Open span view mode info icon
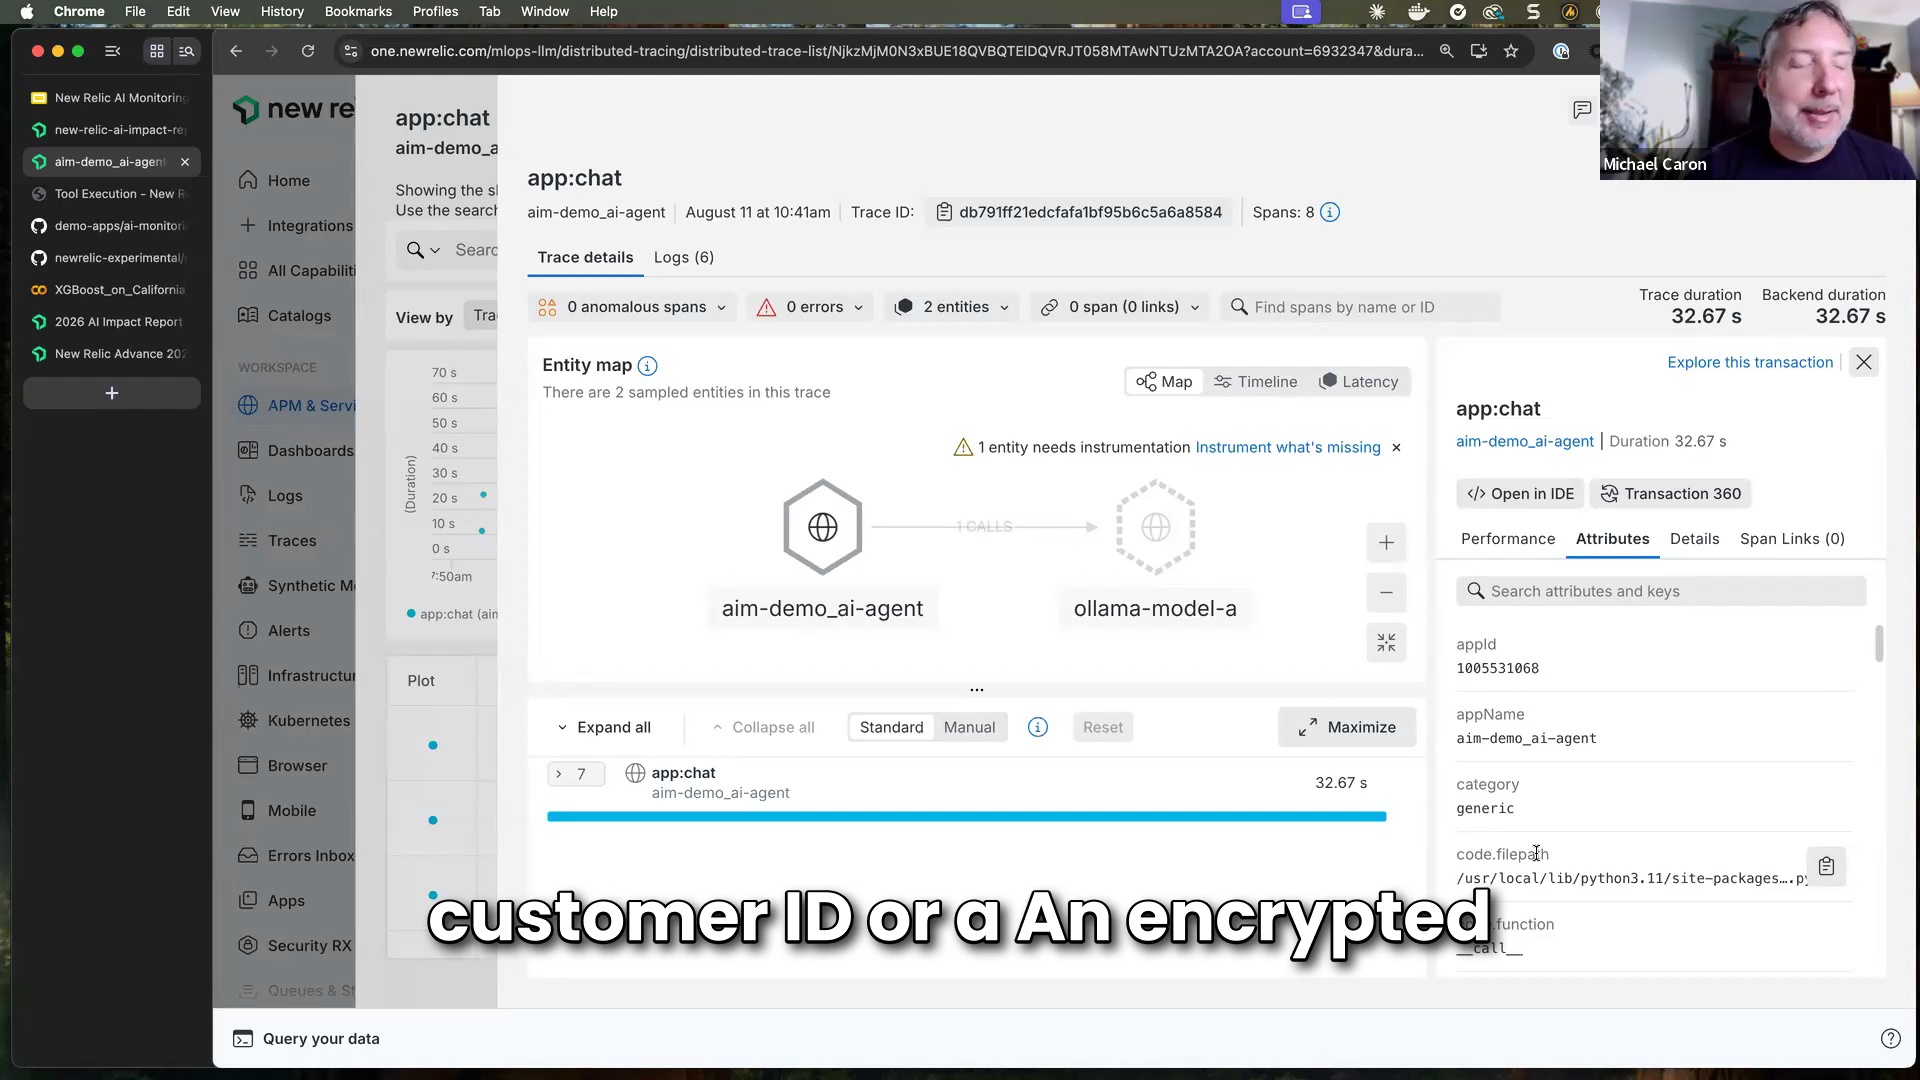 tap(1038, 727)
